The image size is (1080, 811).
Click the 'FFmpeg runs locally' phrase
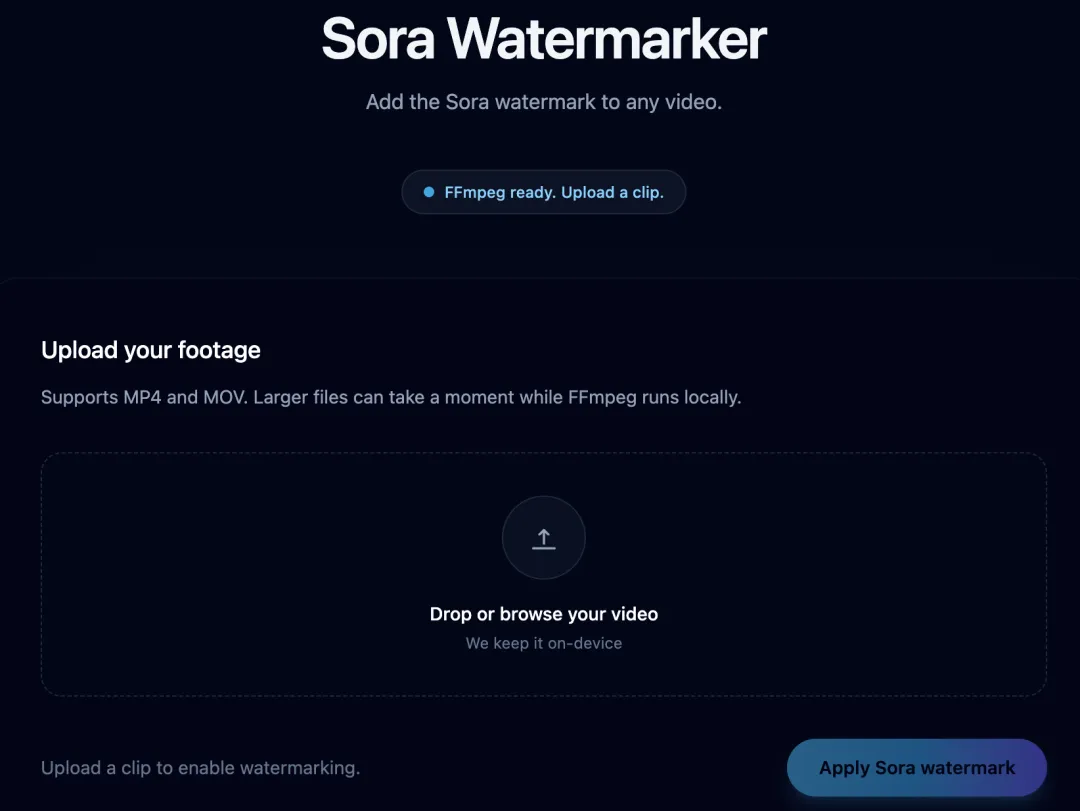(654, 397)
